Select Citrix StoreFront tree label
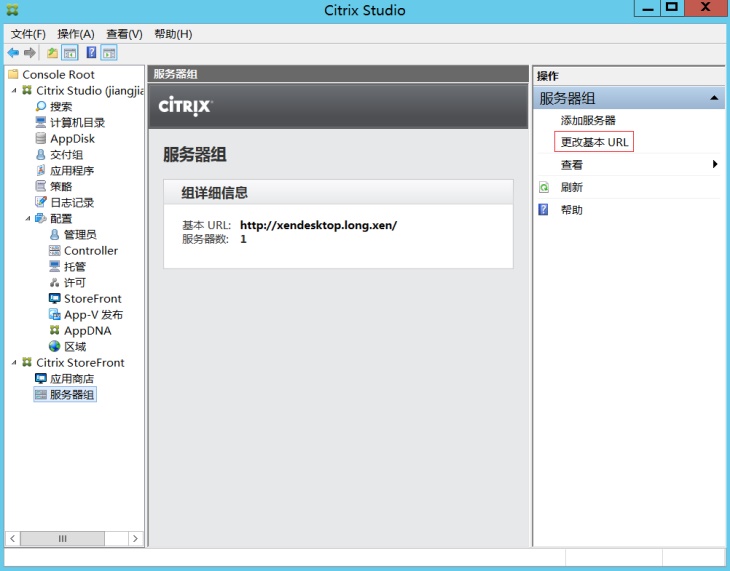730x571 pixels. (x=80, y=362)
